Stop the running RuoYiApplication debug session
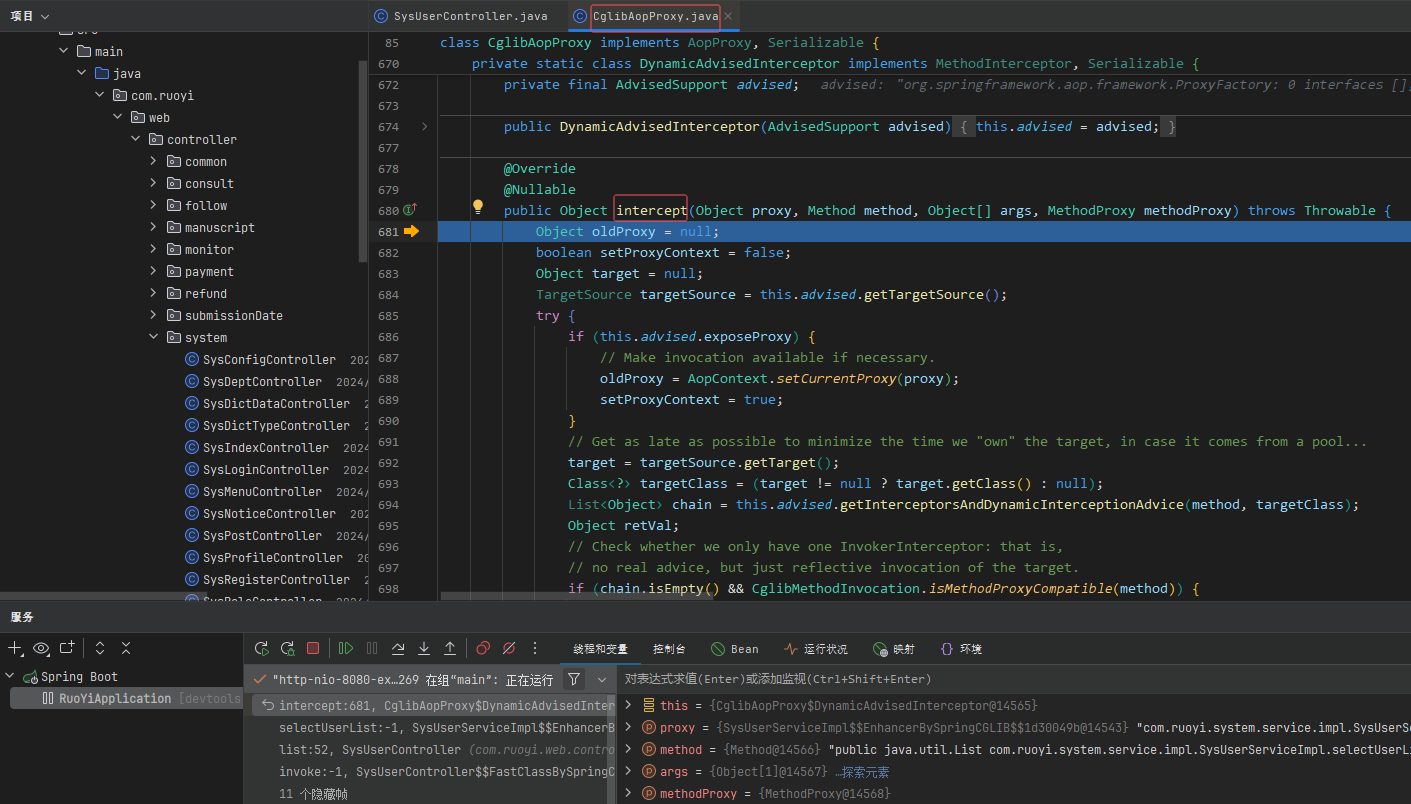The width and height of the screenshot is (1411, 804). click(313, 648)
